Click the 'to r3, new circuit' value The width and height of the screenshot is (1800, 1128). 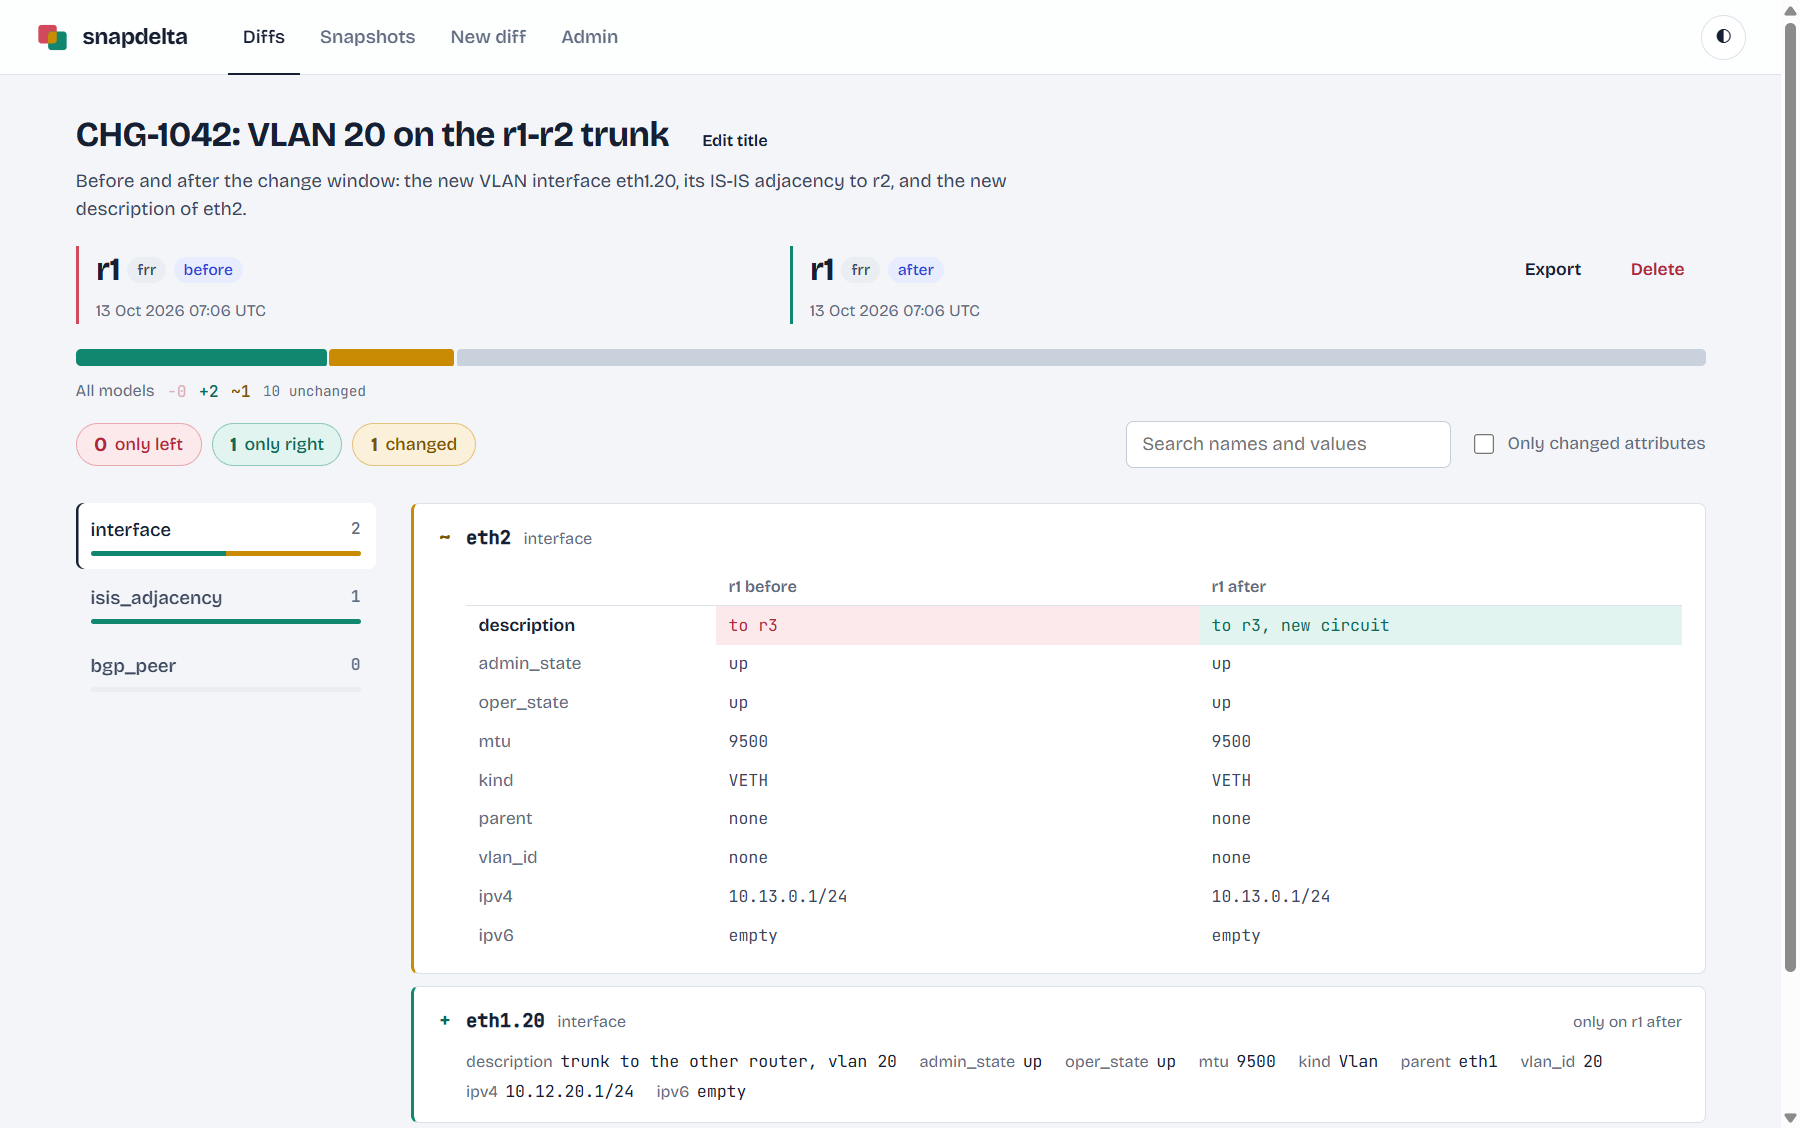pos(1300,625)
